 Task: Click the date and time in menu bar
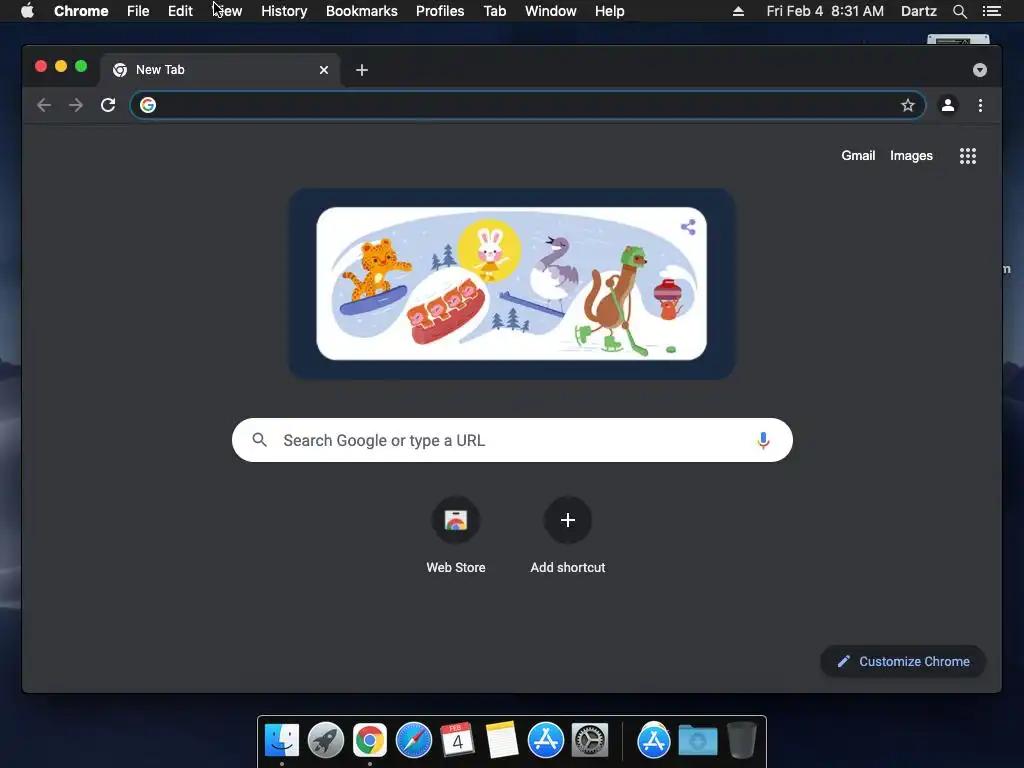point(825,11)
